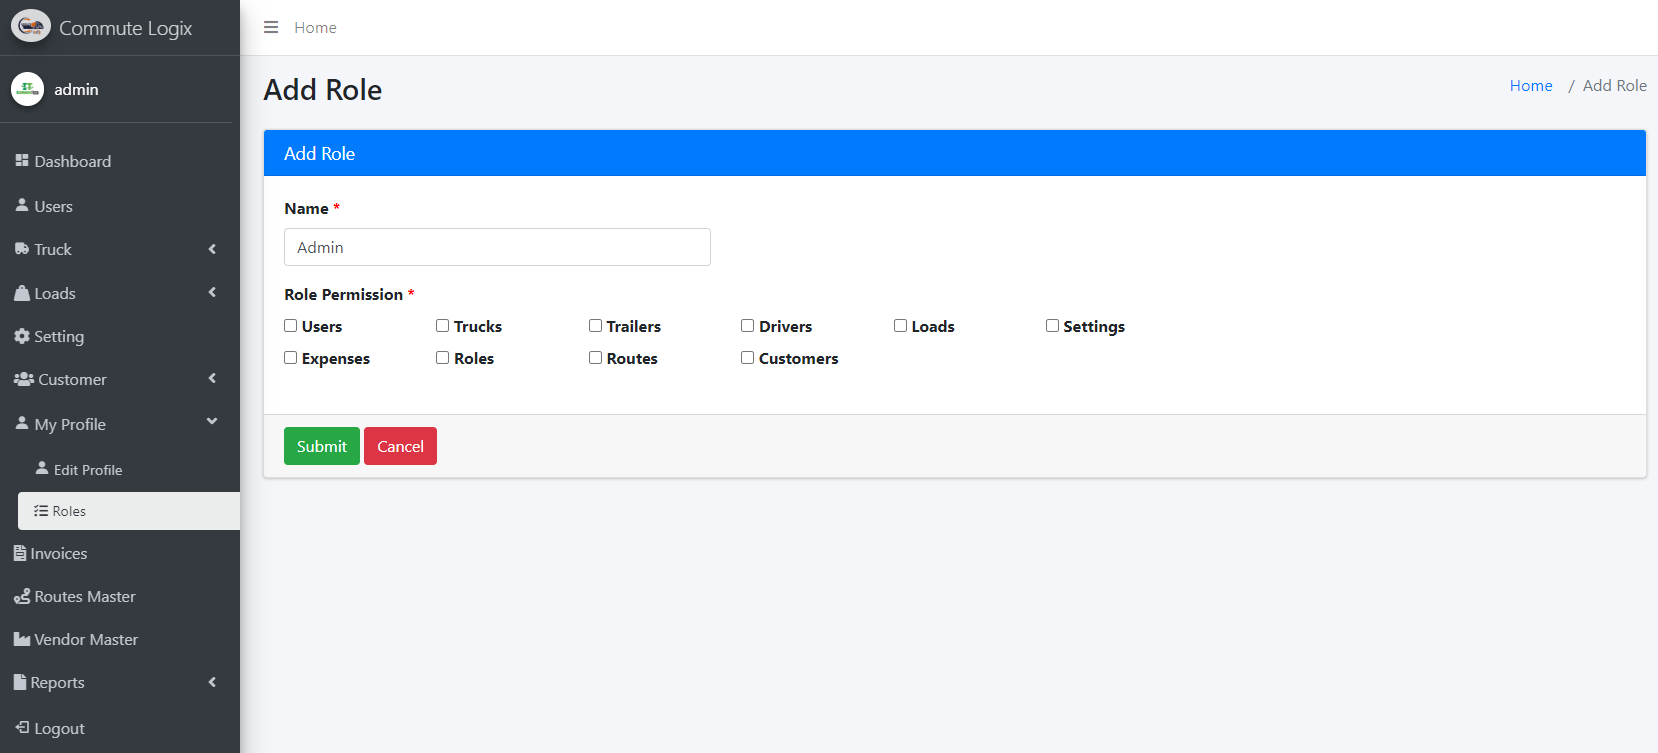Enable the Users permission checkbox
The width and height of the screenshot is (1658, 753).
(x=291, y=326)
